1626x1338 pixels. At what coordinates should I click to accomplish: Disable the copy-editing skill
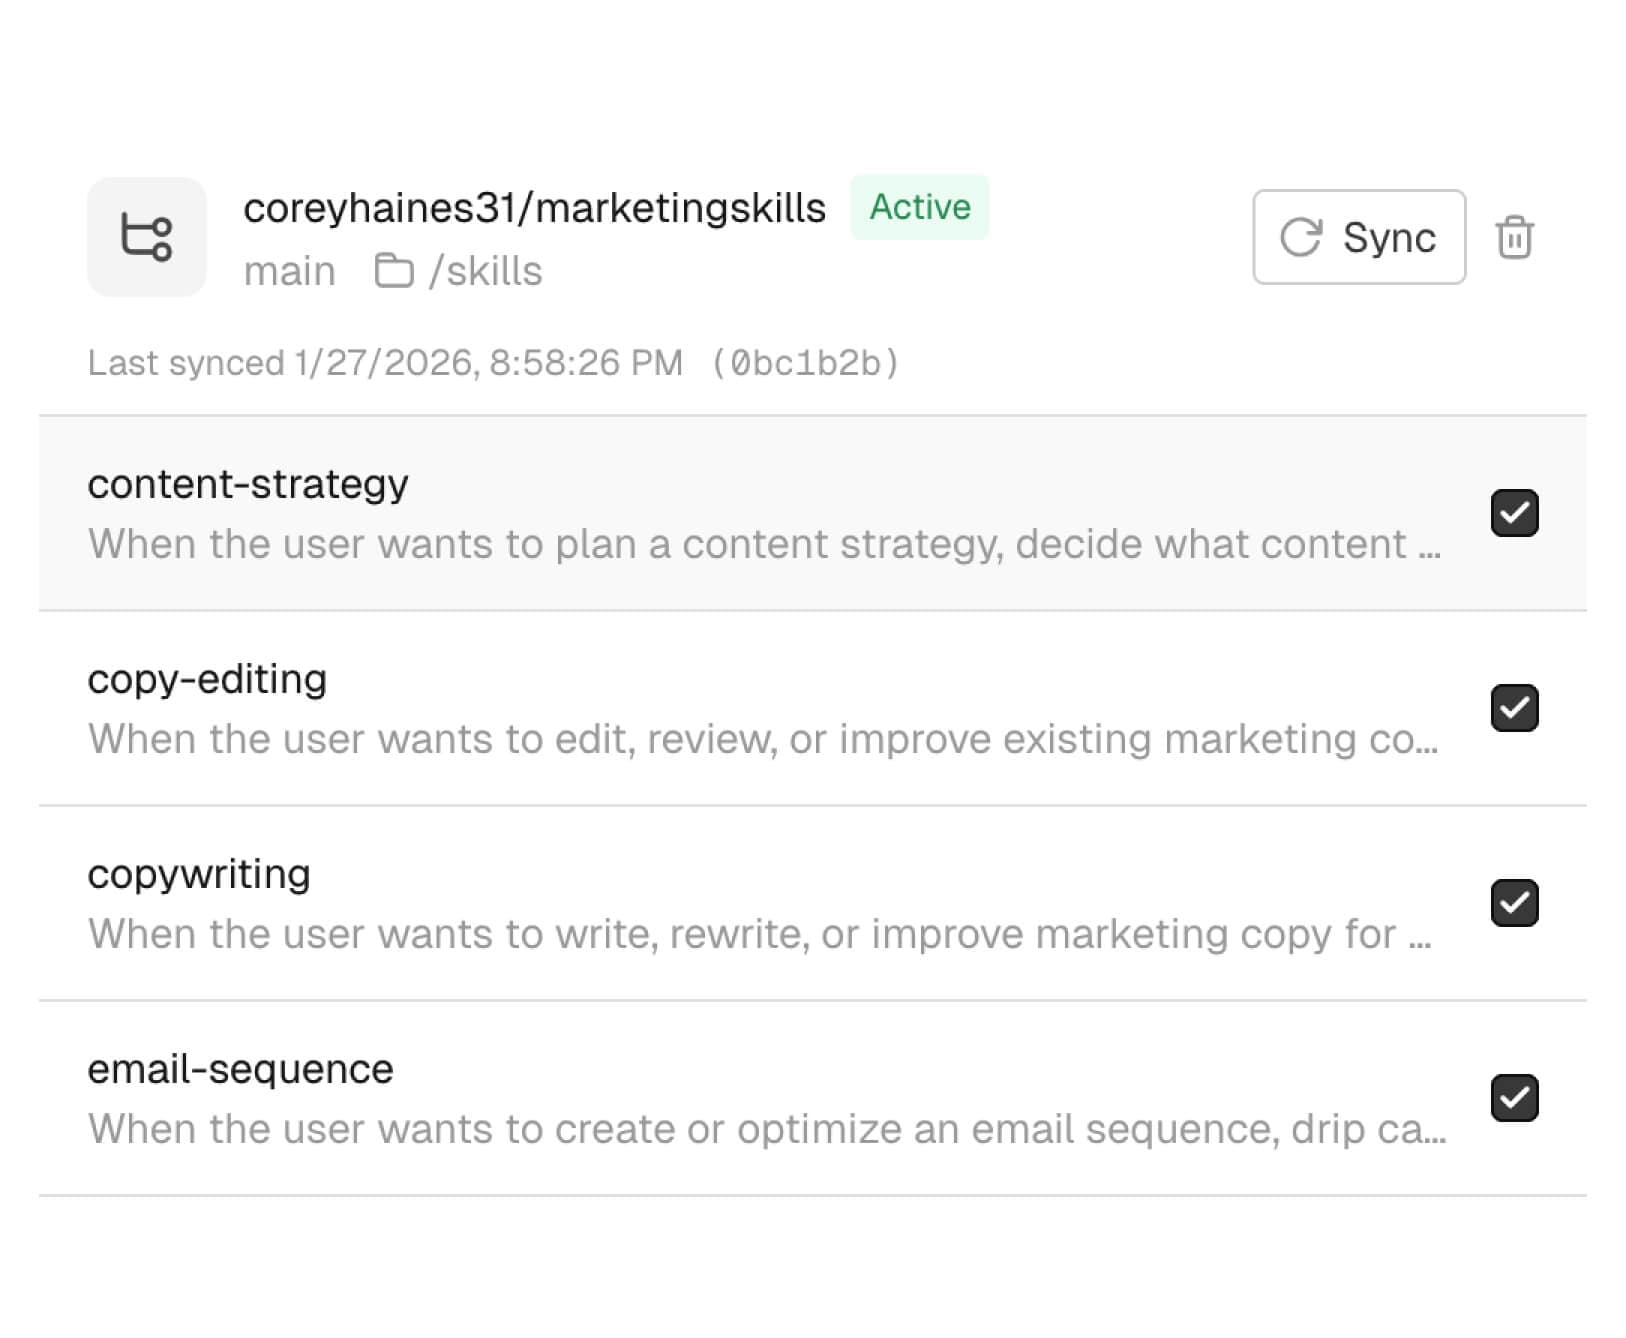1515,708
